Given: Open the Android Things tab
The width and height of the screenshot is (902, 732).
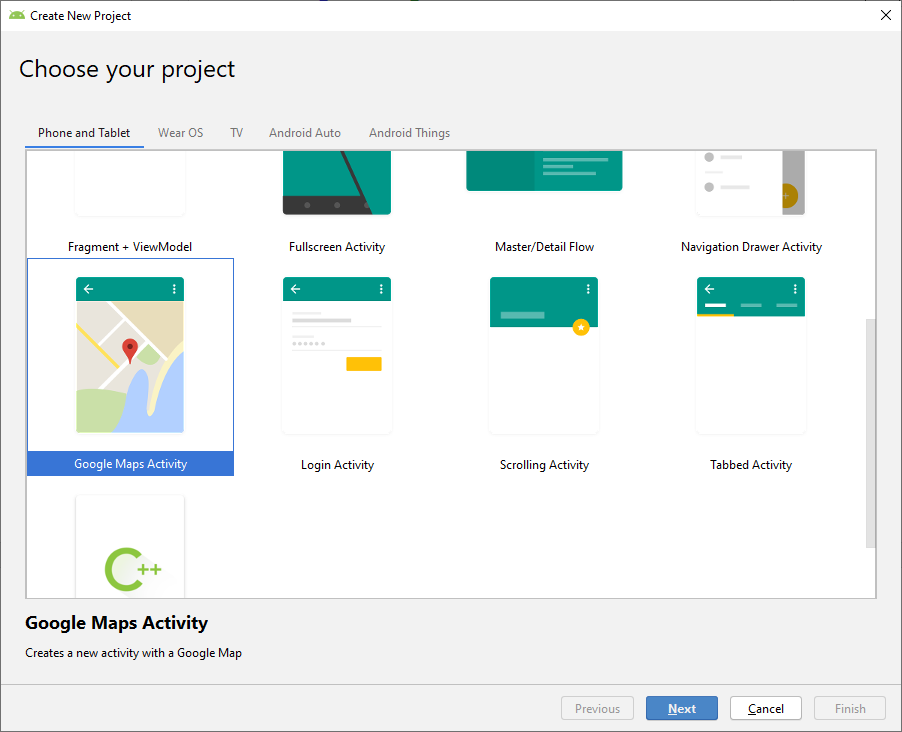Looking at the screenshot, I should (x=409, y=133).
